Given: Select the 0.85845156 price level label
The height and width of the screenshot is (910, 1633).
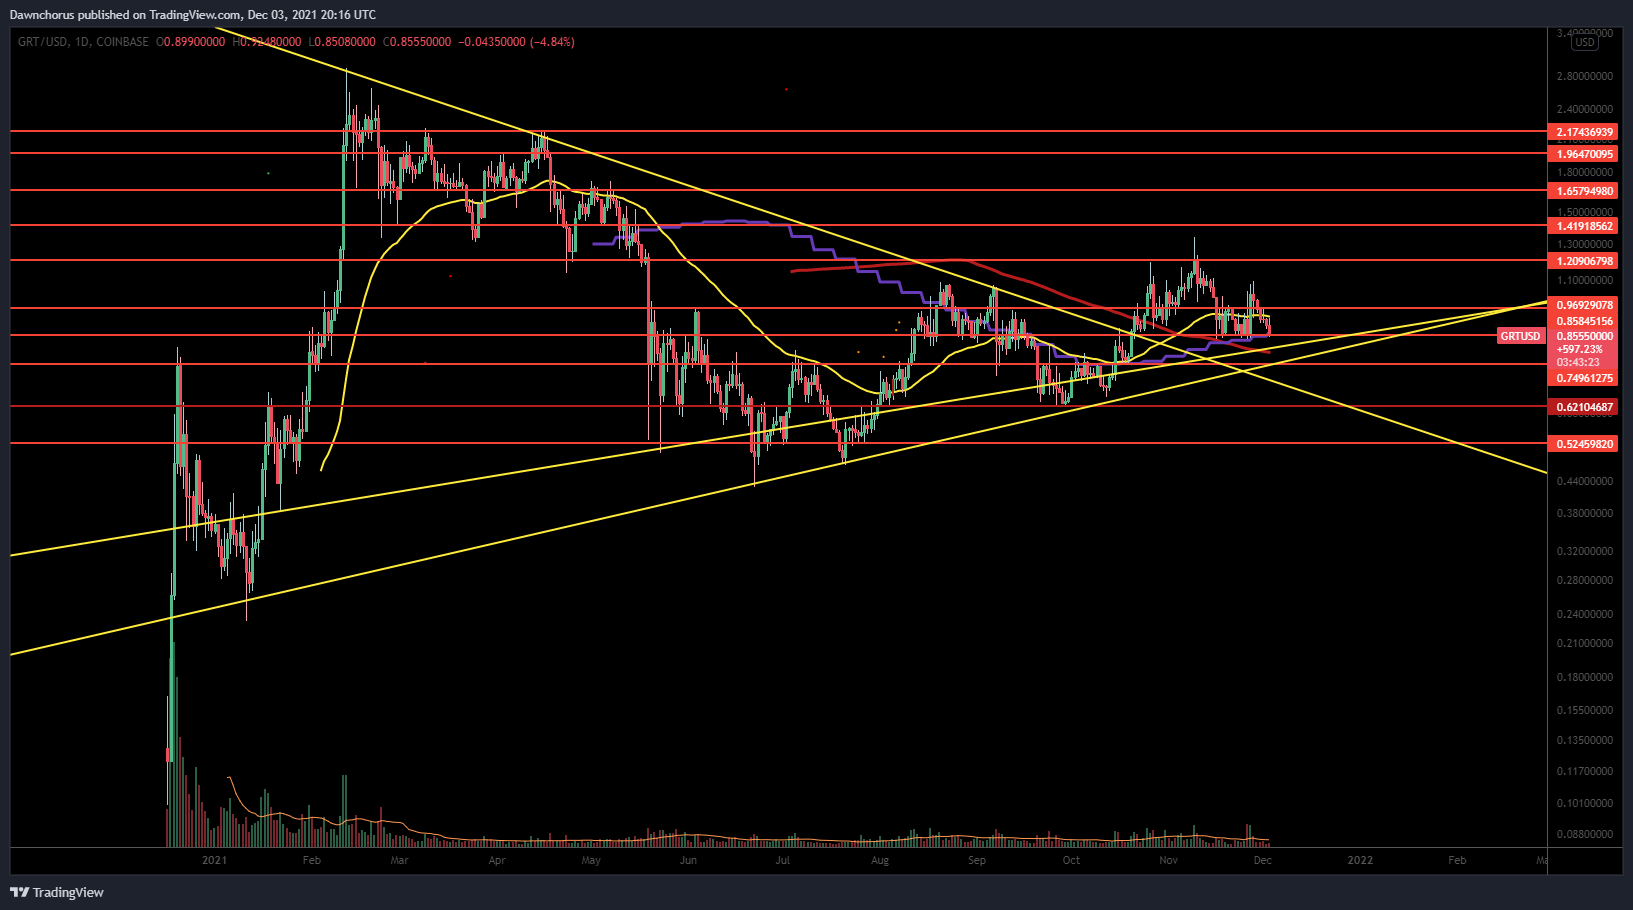Looking at the screenshot, I should (x=1583, y=321).
